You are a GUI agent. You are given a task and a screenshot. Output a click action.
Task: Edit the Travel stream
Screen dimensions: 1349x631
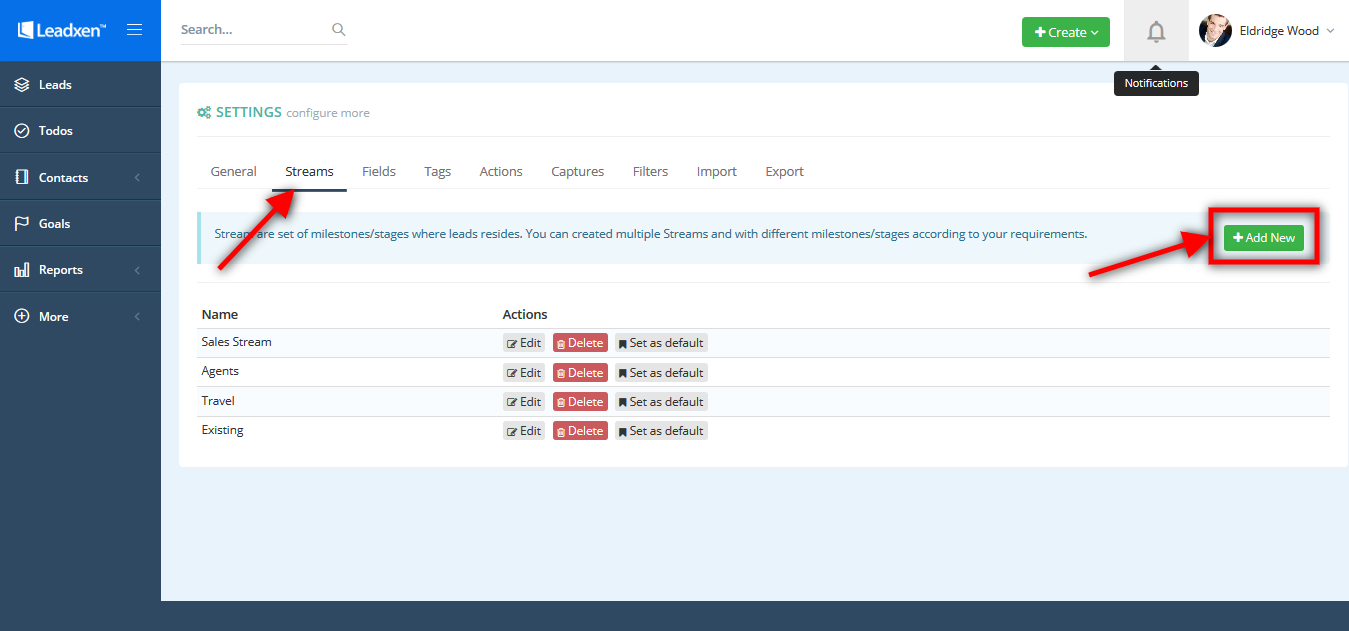(524, 402)
